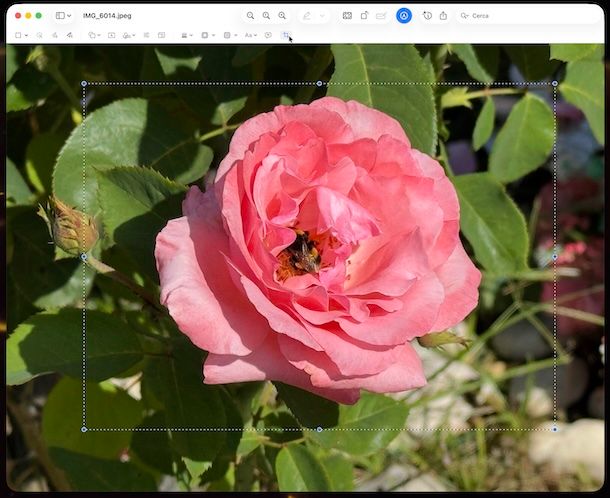
Task: Click the dimmed text-field edit icon
Action: pyautogui.click(x=381, y=16)
